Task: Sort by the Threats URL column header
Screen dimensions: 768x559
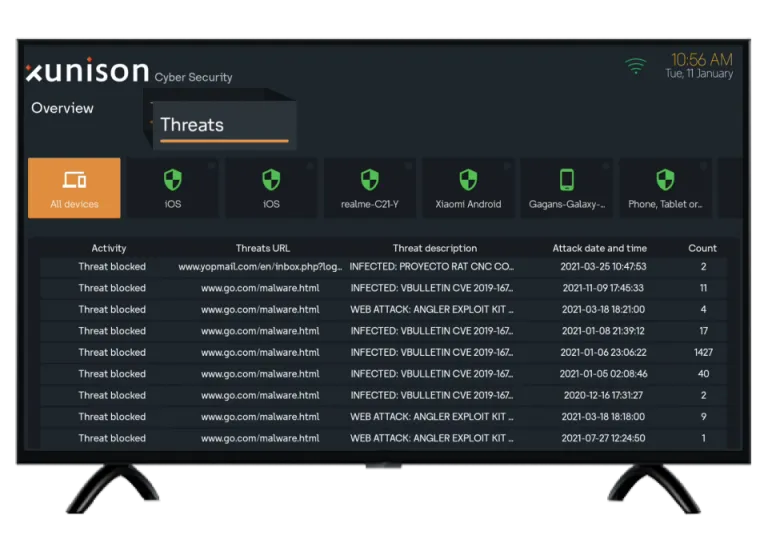Action: (x=263, y=248)
